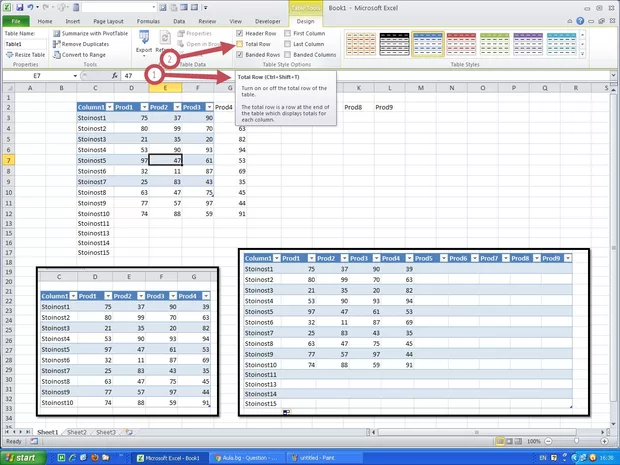Open the Prod1 column filter dropdown
The image size is (620, 465).
pos(141,108)
